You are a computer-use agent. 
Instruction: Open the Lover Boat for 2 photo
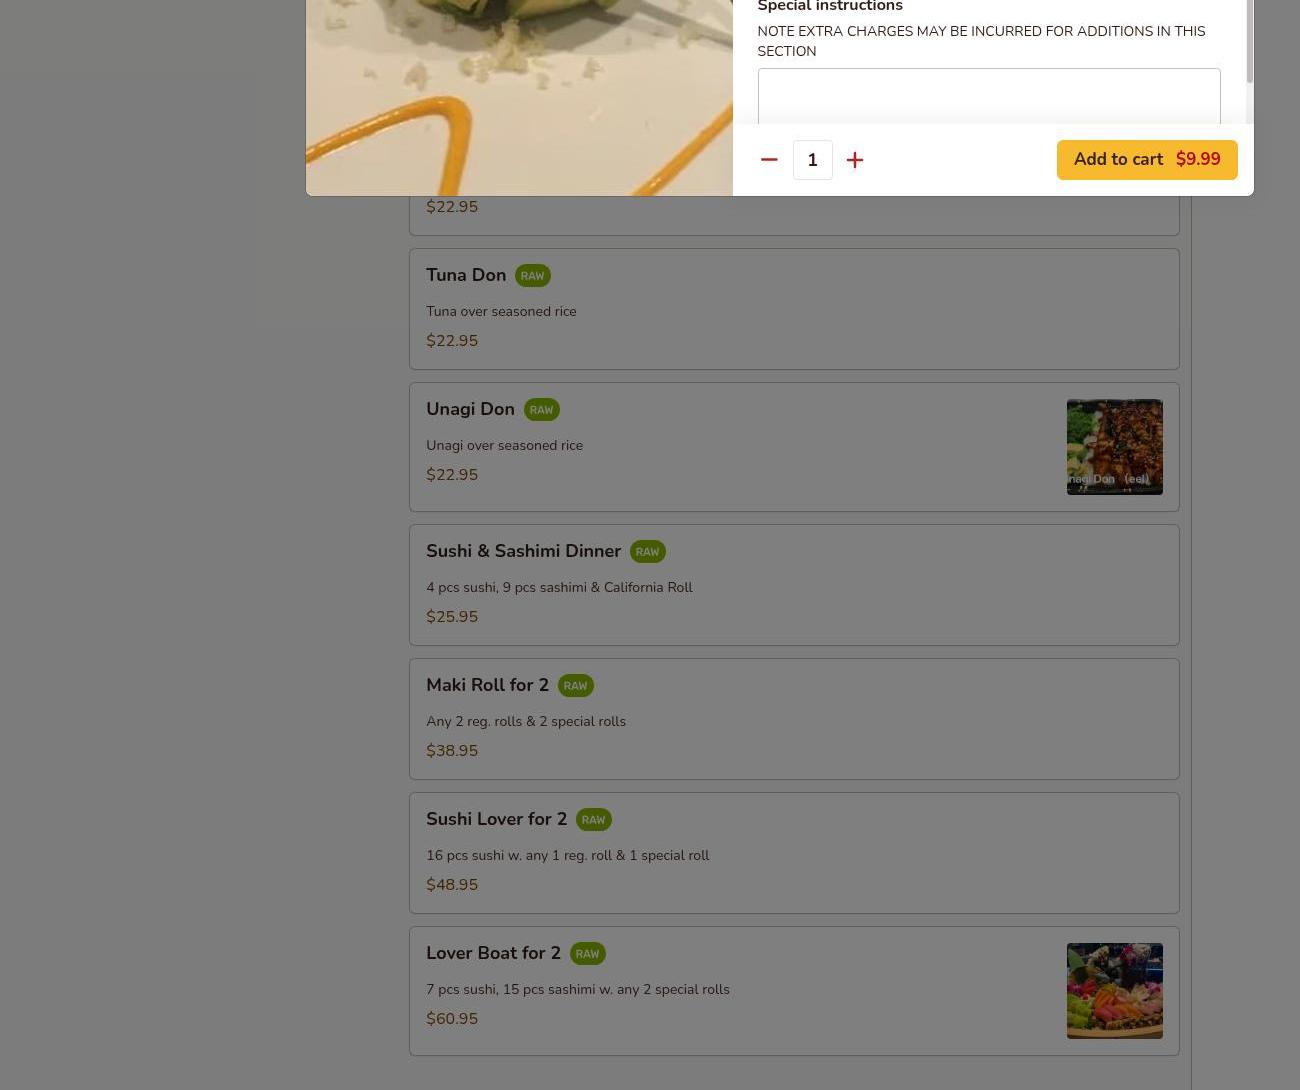point(1114,991)
